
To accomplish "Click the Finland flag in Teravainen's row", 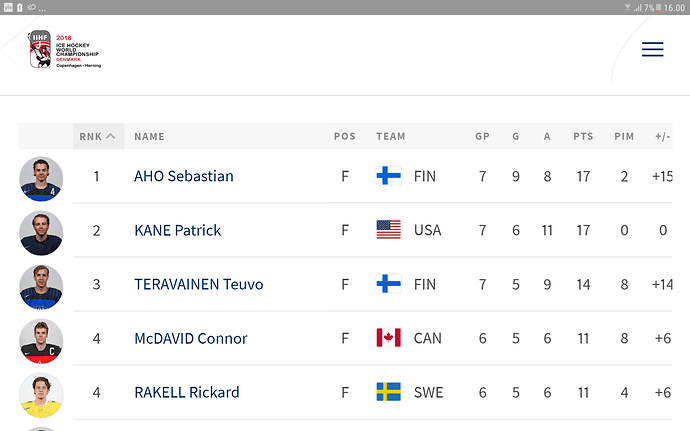I will pos(388,284).
